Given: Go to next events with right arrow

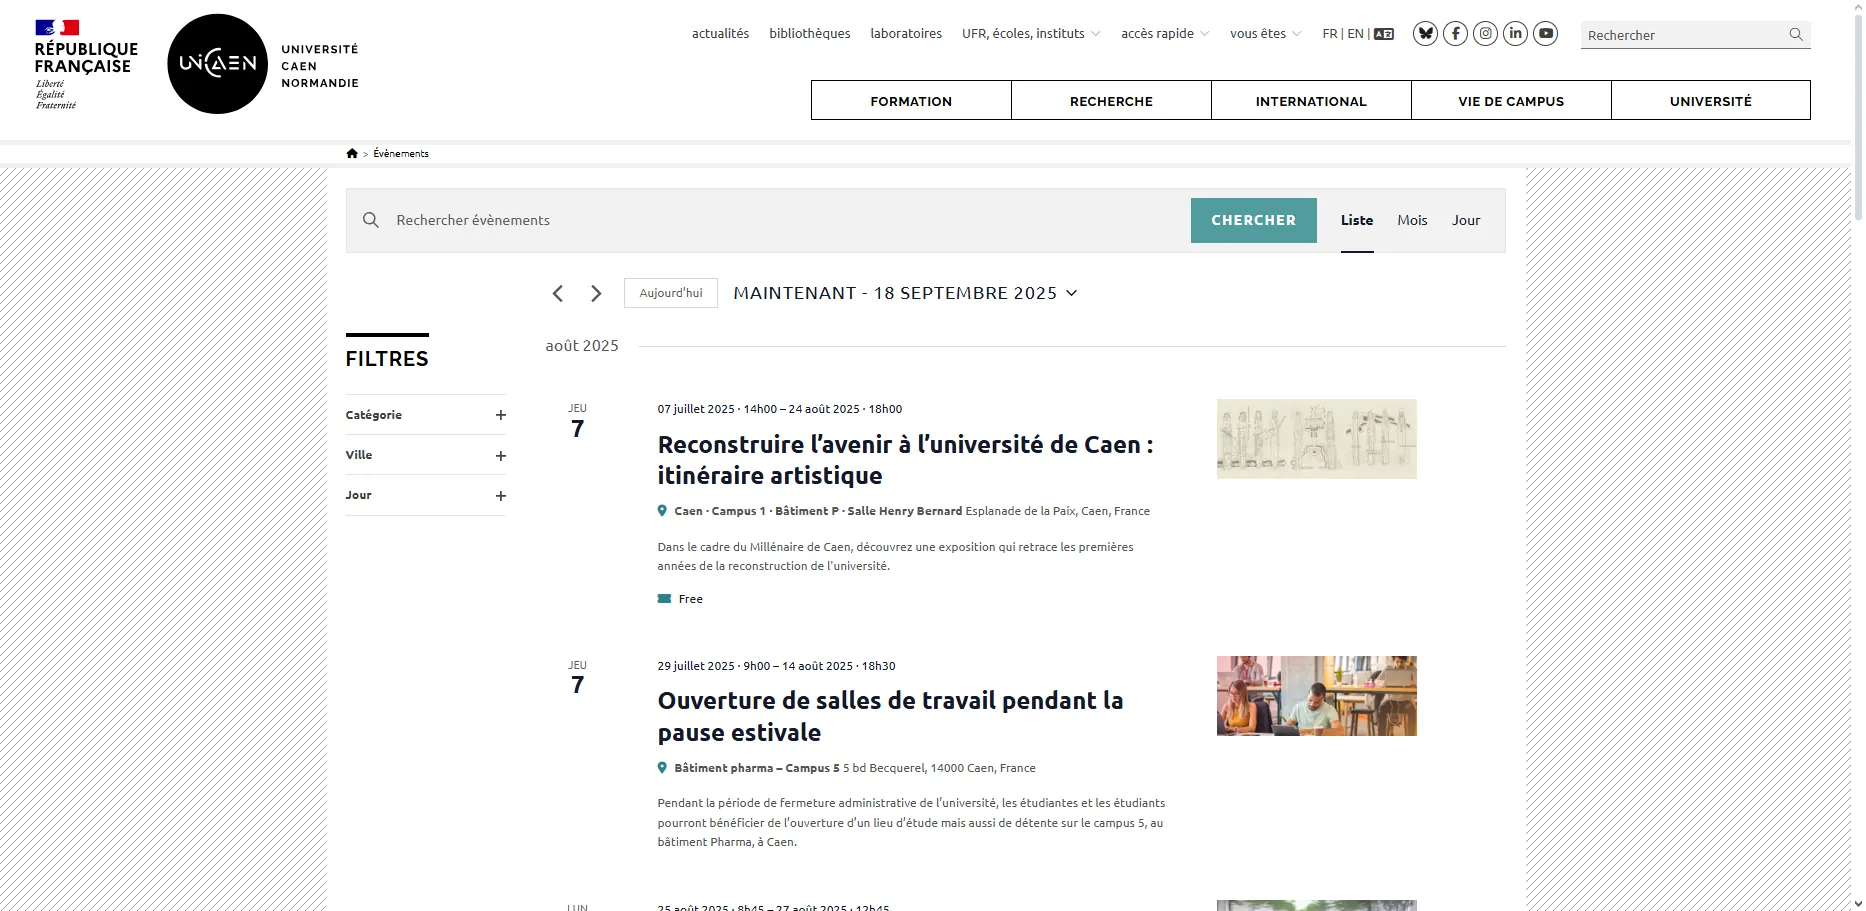Looking at the screenshot, I should 596,293.
